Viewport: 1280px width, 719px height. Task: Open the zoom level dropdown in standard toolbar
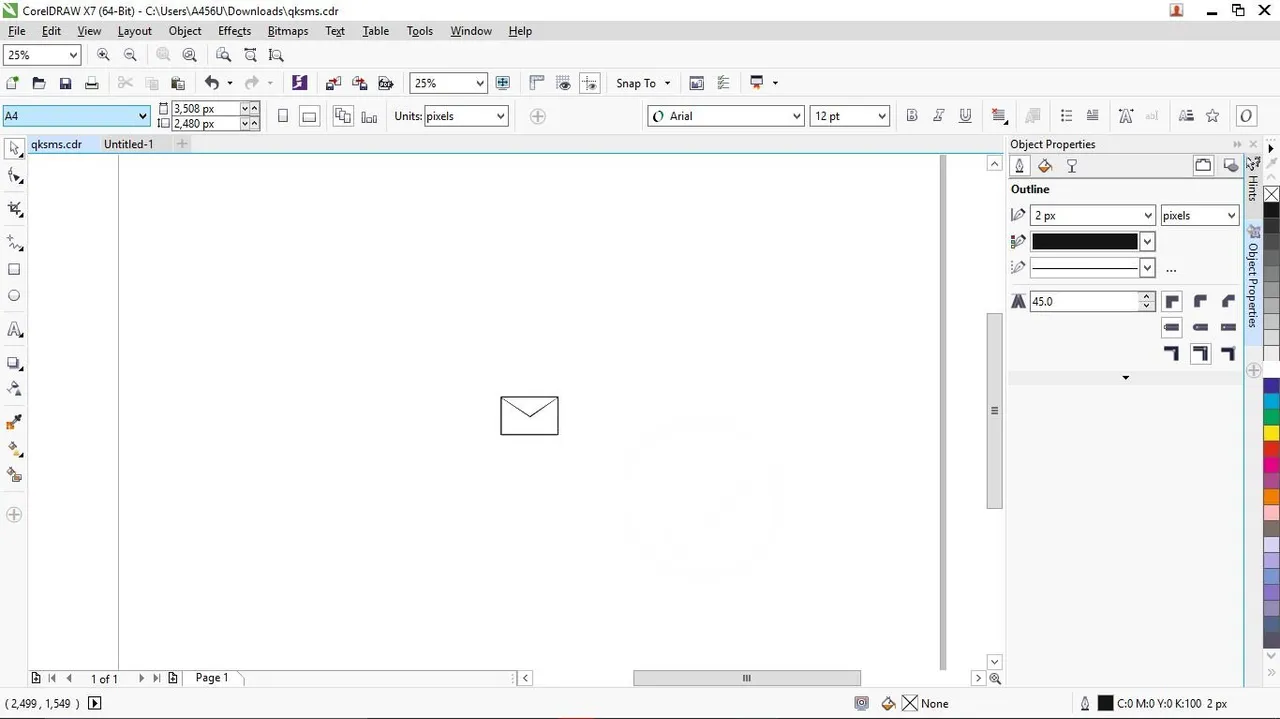coord(480,84)
